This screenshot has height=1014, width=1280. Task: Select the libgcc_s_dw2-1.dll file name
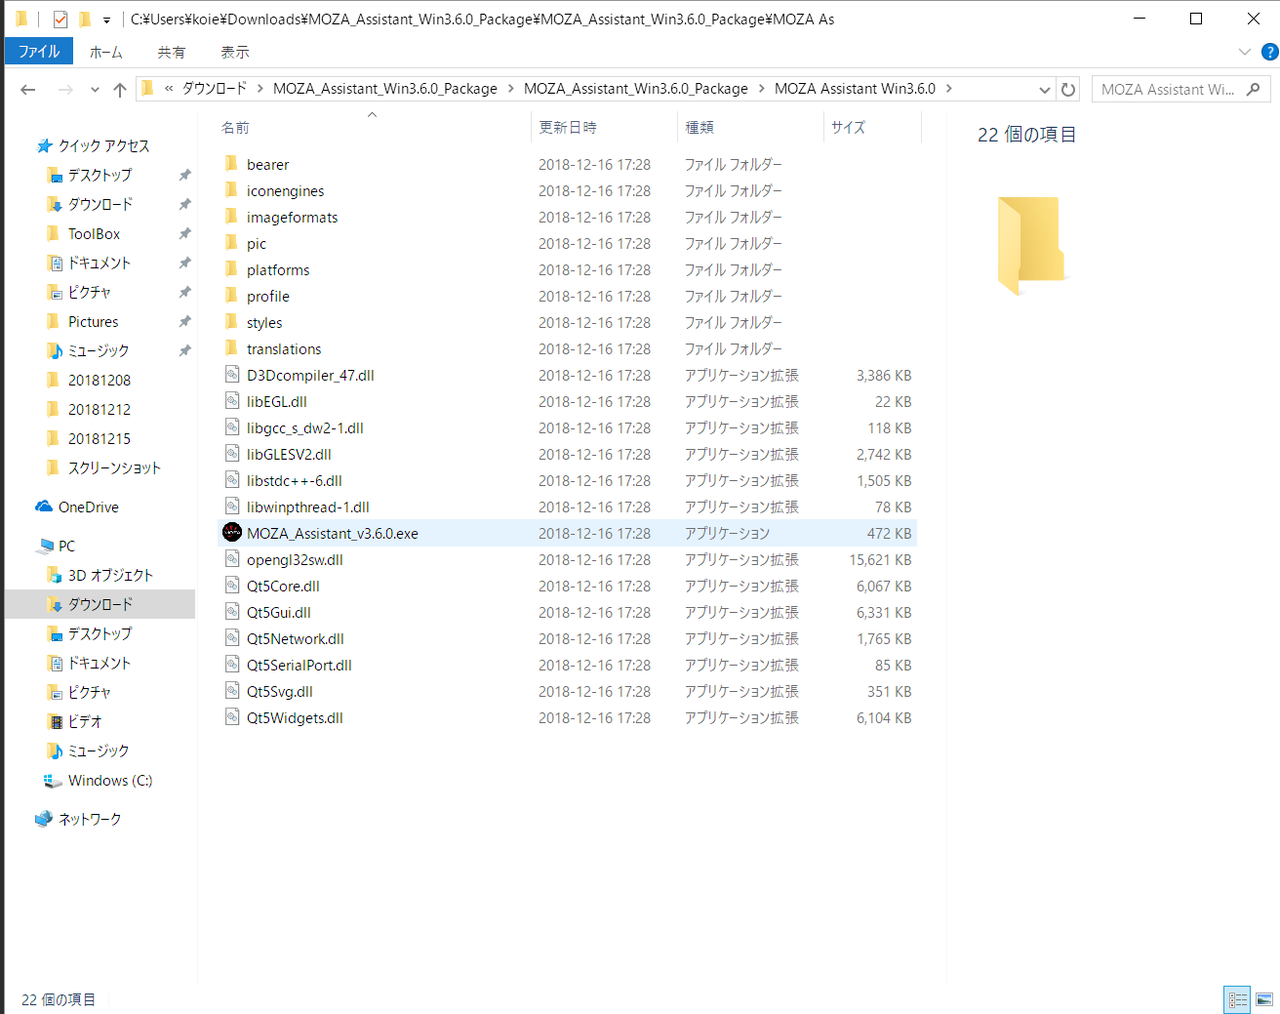tap(305, 428)
